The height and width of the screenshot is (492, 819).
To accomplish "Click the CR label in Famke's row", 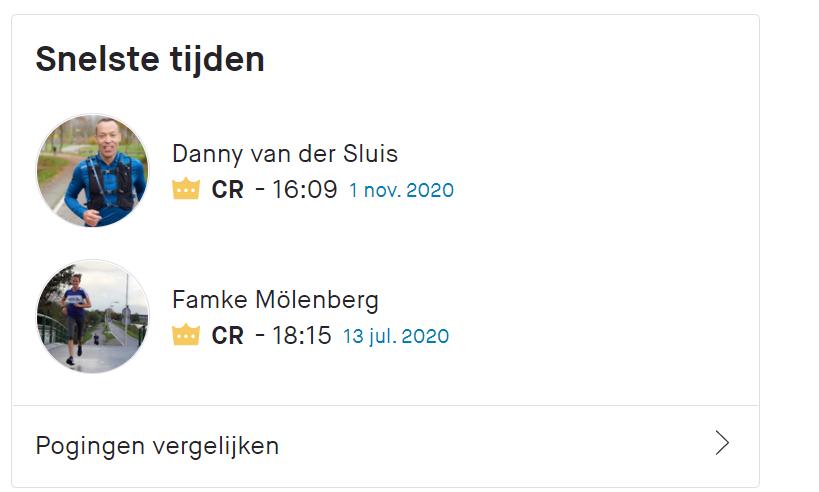I will [x=228, y=336].
